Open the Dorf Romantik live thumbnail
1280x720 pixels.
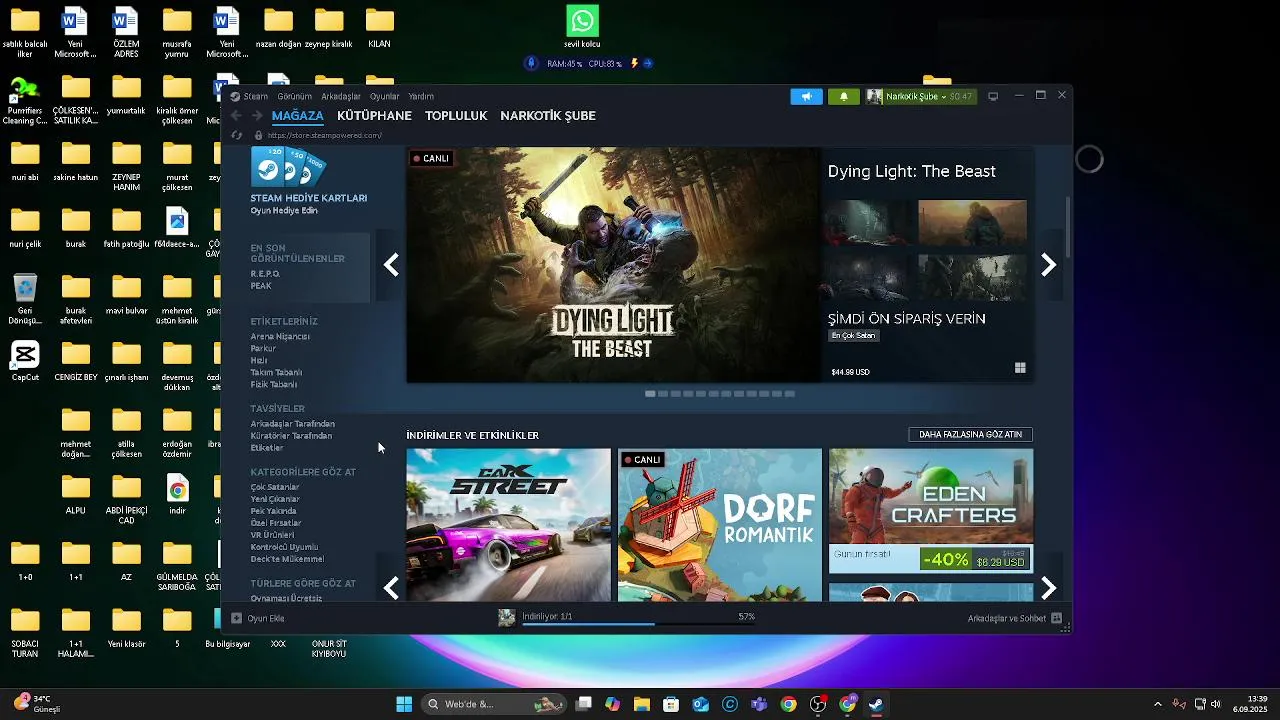720,525
